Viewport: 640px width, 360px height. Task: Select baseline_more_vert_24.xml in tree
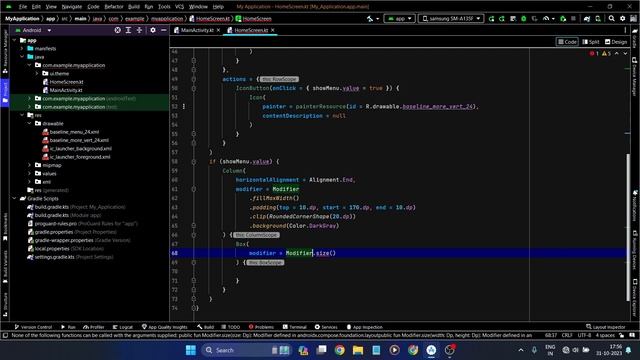[79, 140]
